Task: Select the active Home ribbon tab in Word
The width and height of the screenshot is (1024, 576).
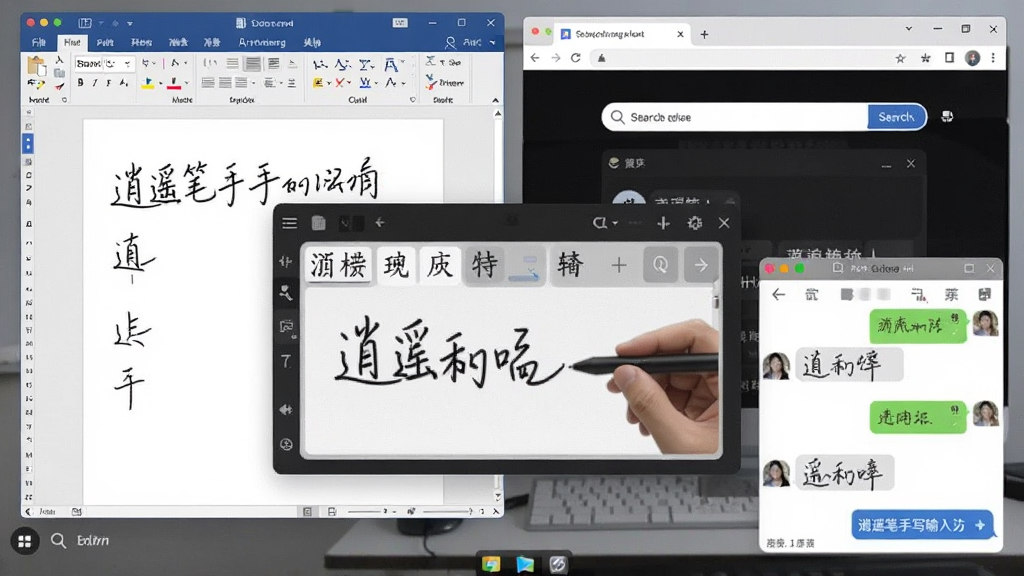Action: pos(72,42)
